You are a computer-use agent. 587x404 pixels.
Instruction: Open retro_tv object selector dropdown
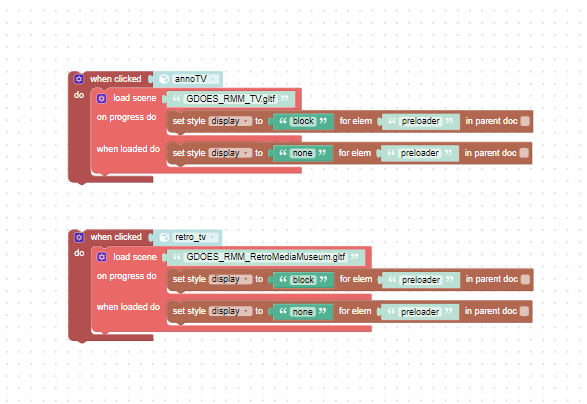coord(195,237)
